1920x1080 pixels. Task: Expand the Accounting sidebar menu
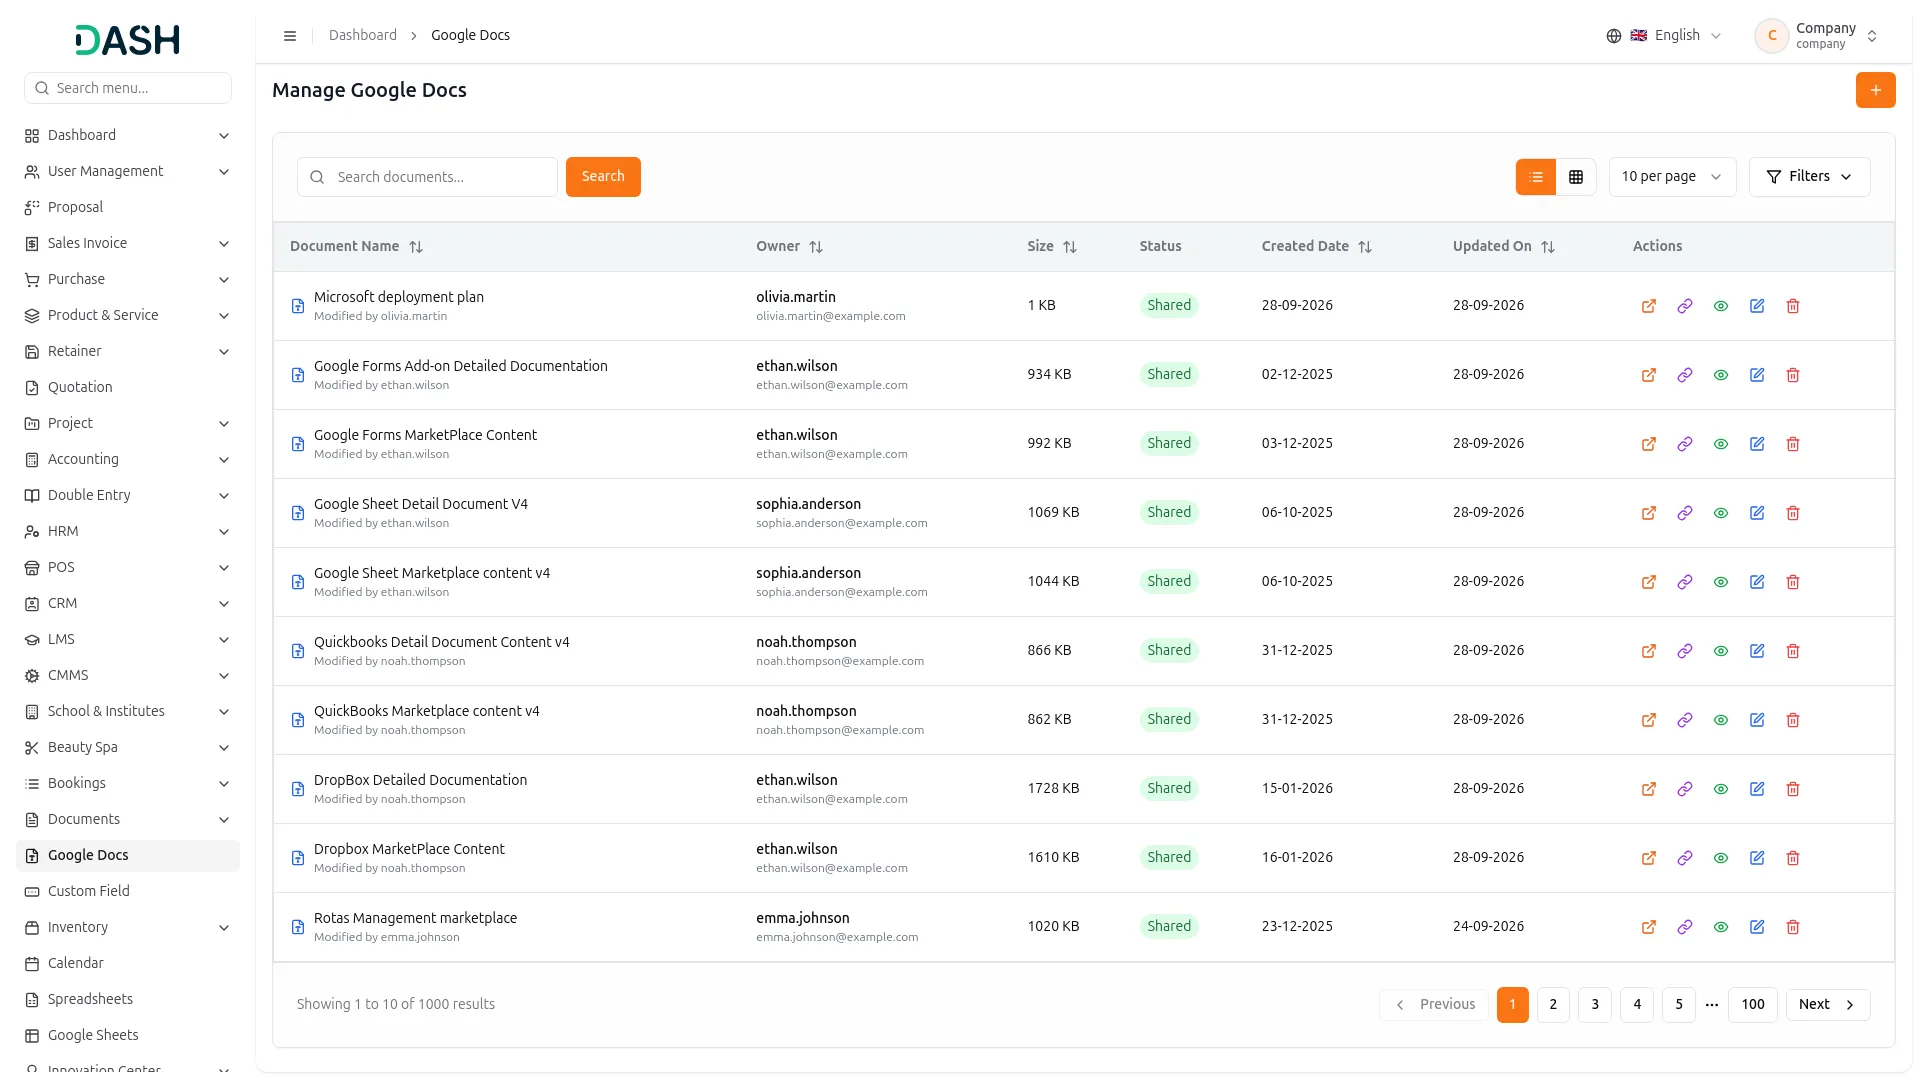pos(128,460)
